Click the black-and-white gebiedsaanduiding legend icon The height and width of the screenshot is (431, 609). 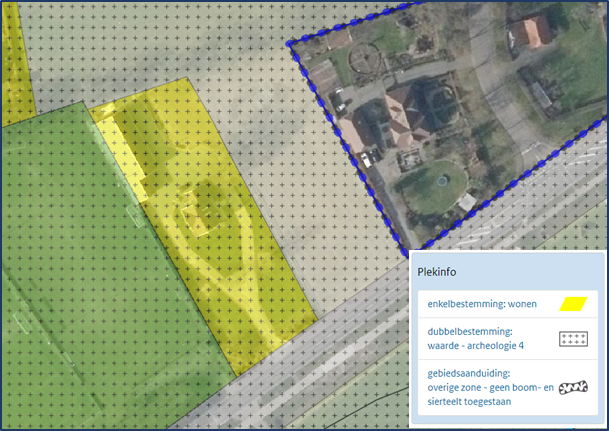tap(573, 388)
